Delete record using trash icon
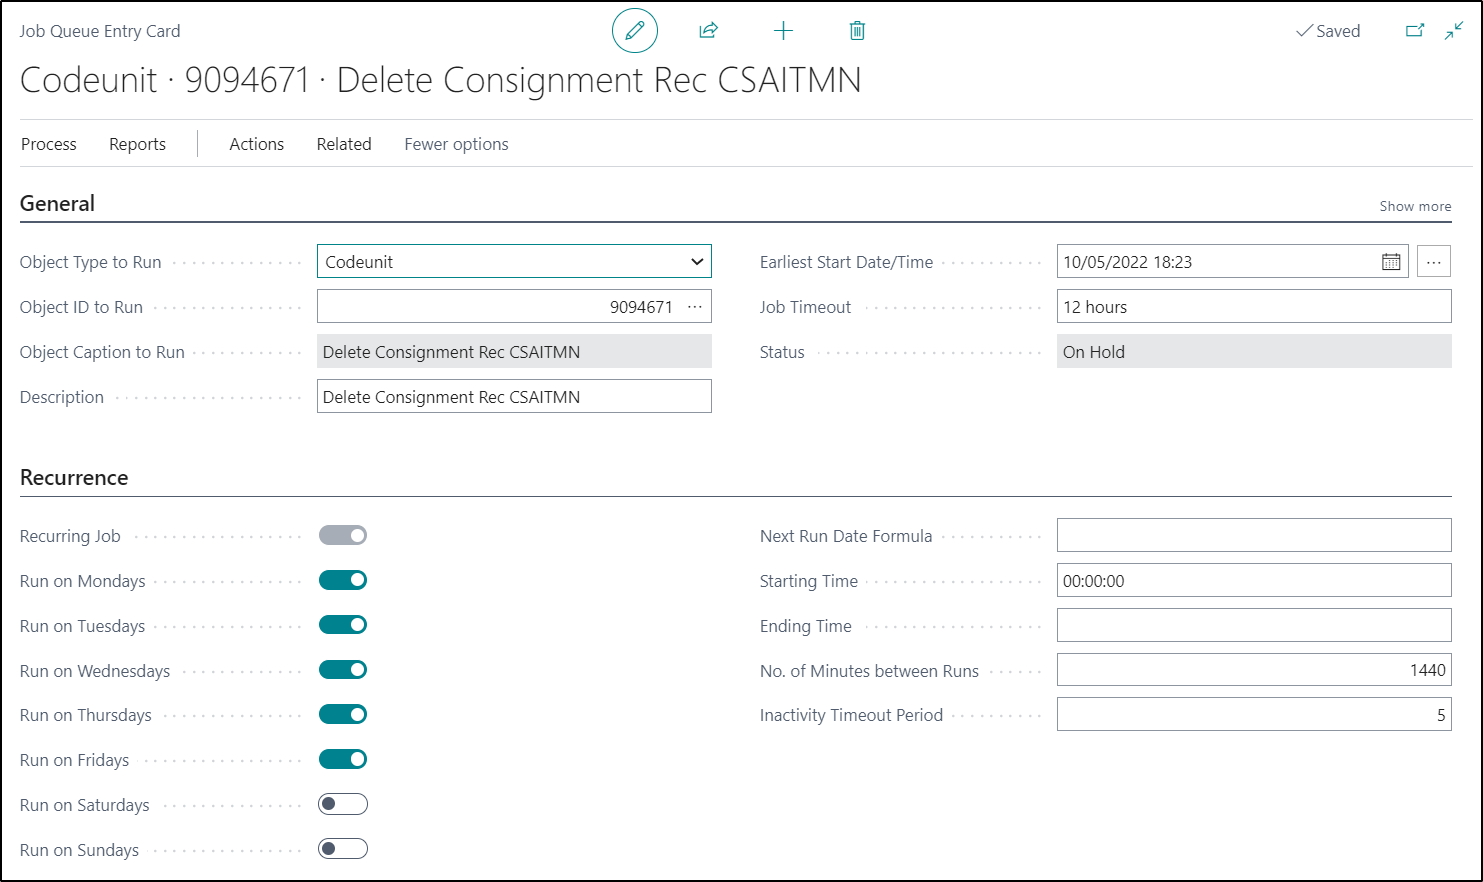This screenshot has width=1483, height=882. click(x=857, y=31)
